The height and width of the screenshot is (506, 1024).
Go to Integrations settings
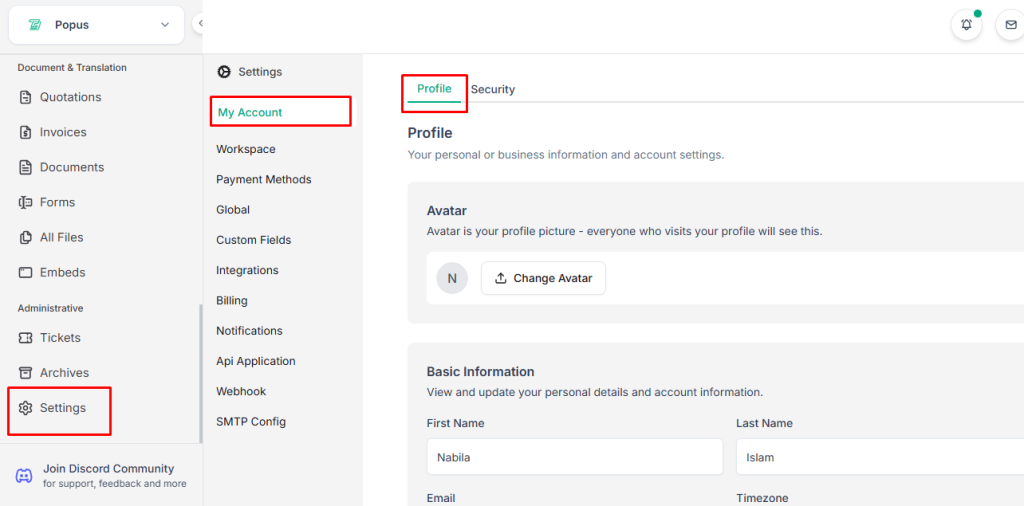247,270
